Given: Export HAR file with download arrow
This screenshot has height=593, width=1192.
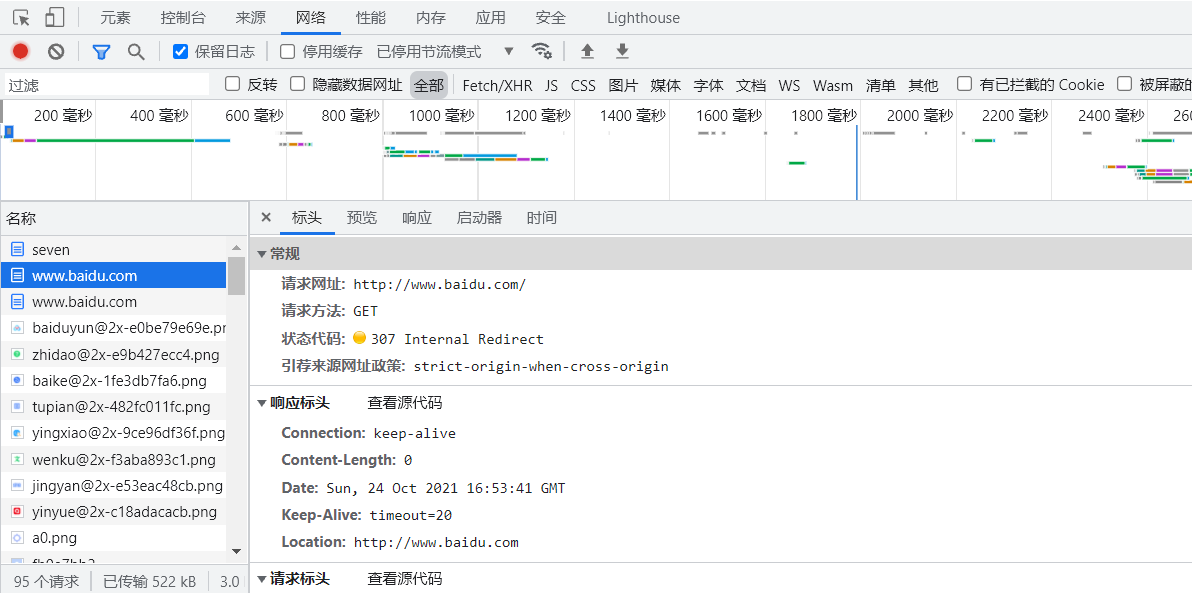Looking at the screenshot, I should (x=622, y=51).
